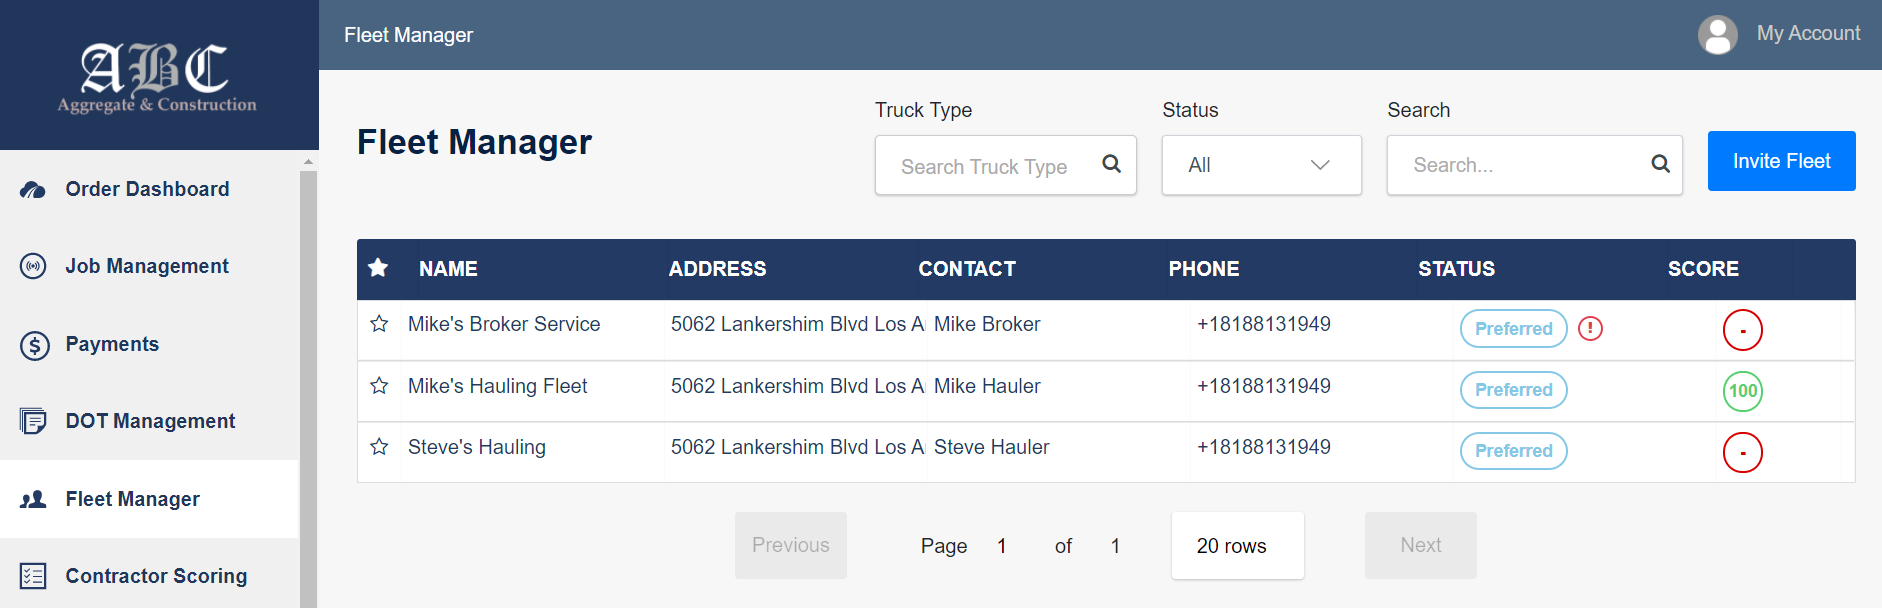Click the DOT Management document icon
1882x608 pixels.
(x=33, y=421)
